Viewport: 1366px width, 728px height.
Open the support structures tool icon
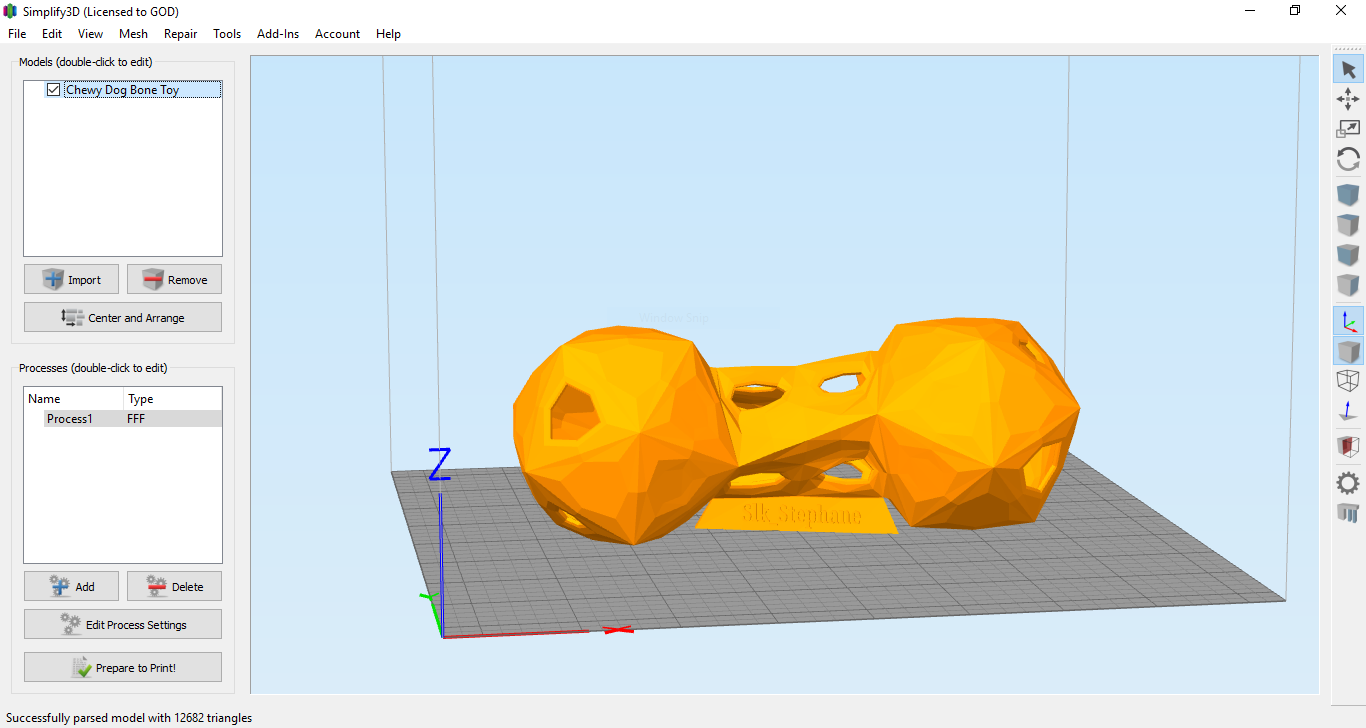click(1348, 513)
